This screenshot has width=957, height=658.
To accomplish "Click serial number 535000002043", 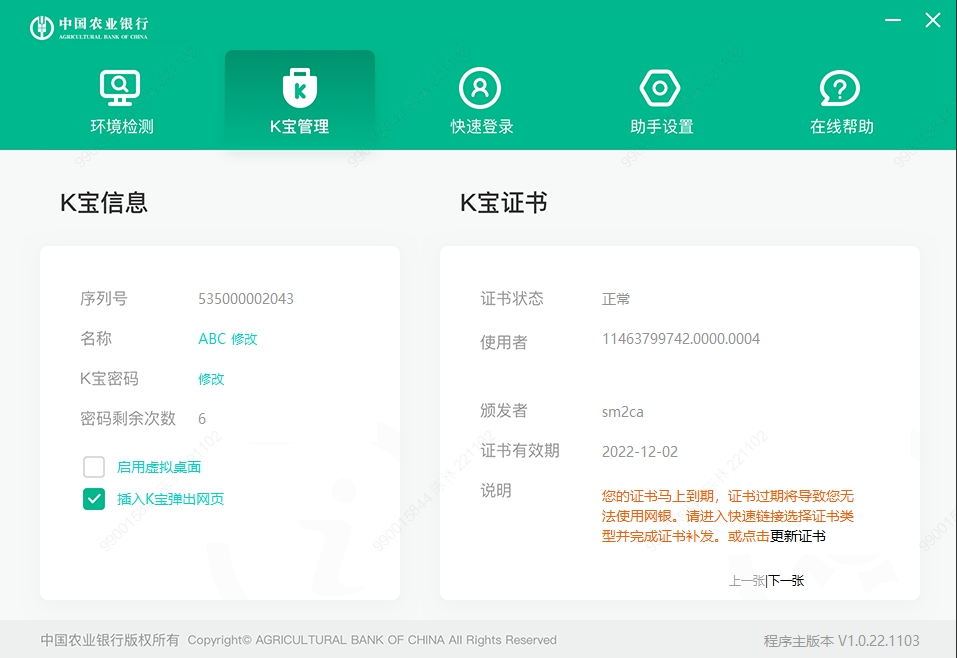I will tap(246, 298).
